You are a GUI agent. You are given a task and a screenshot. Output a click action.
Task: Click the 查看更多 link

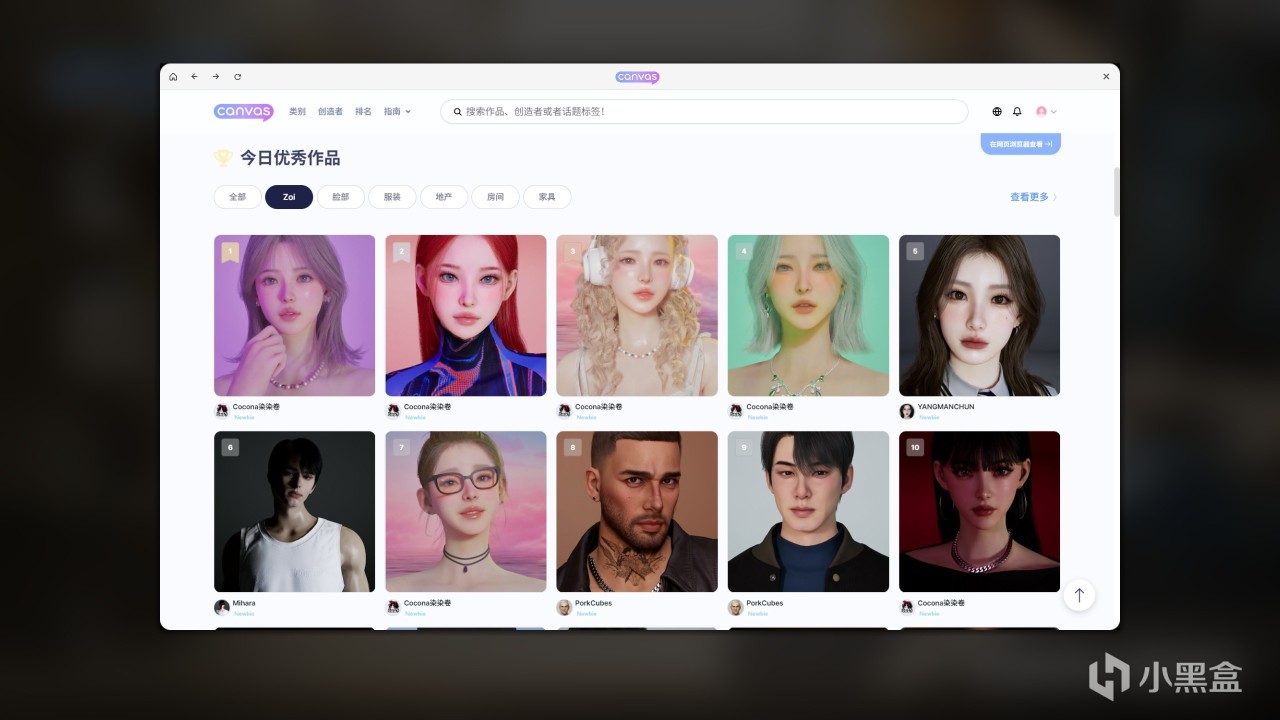[1033, 197]
